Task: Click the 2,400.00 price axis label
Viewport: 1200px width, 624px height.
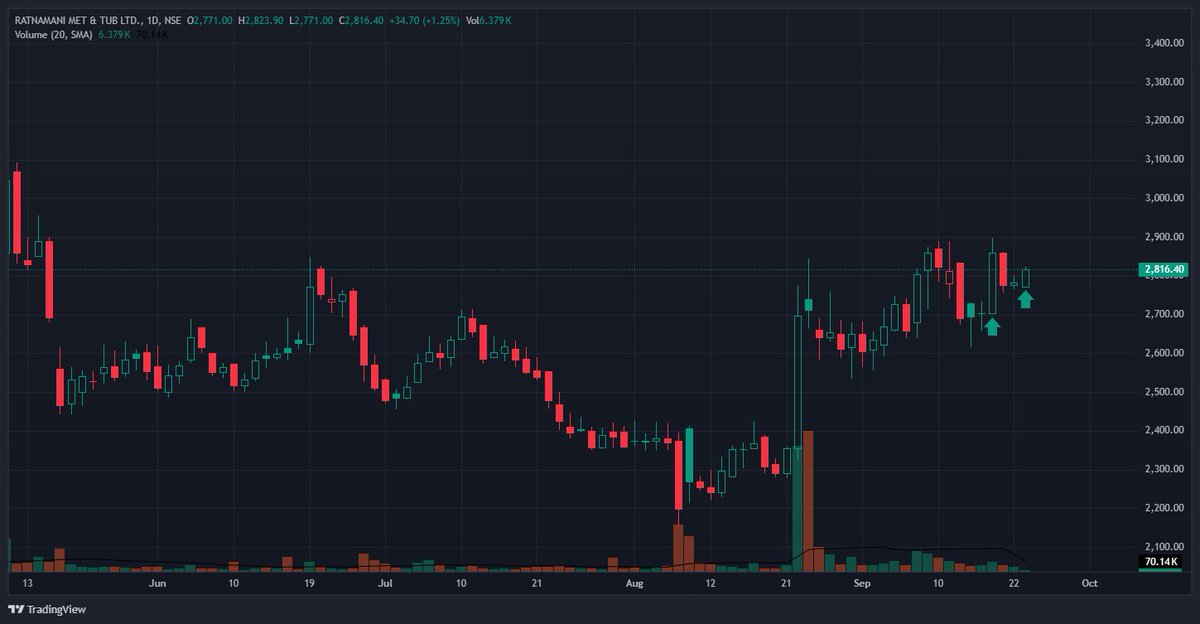Action: pos(1164,430)
